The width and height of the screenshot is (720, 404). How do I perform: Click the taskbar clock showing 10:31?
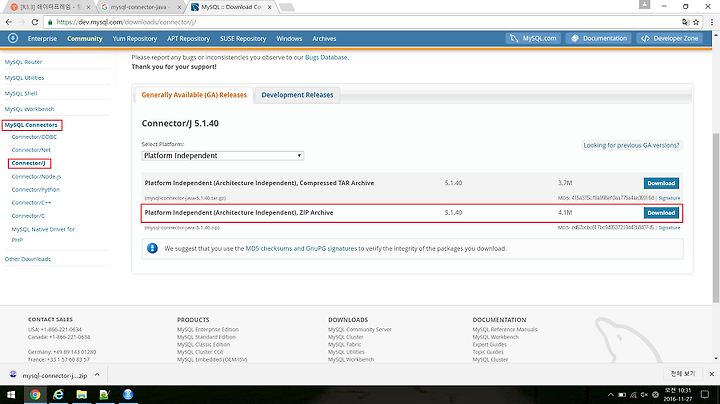678,394
